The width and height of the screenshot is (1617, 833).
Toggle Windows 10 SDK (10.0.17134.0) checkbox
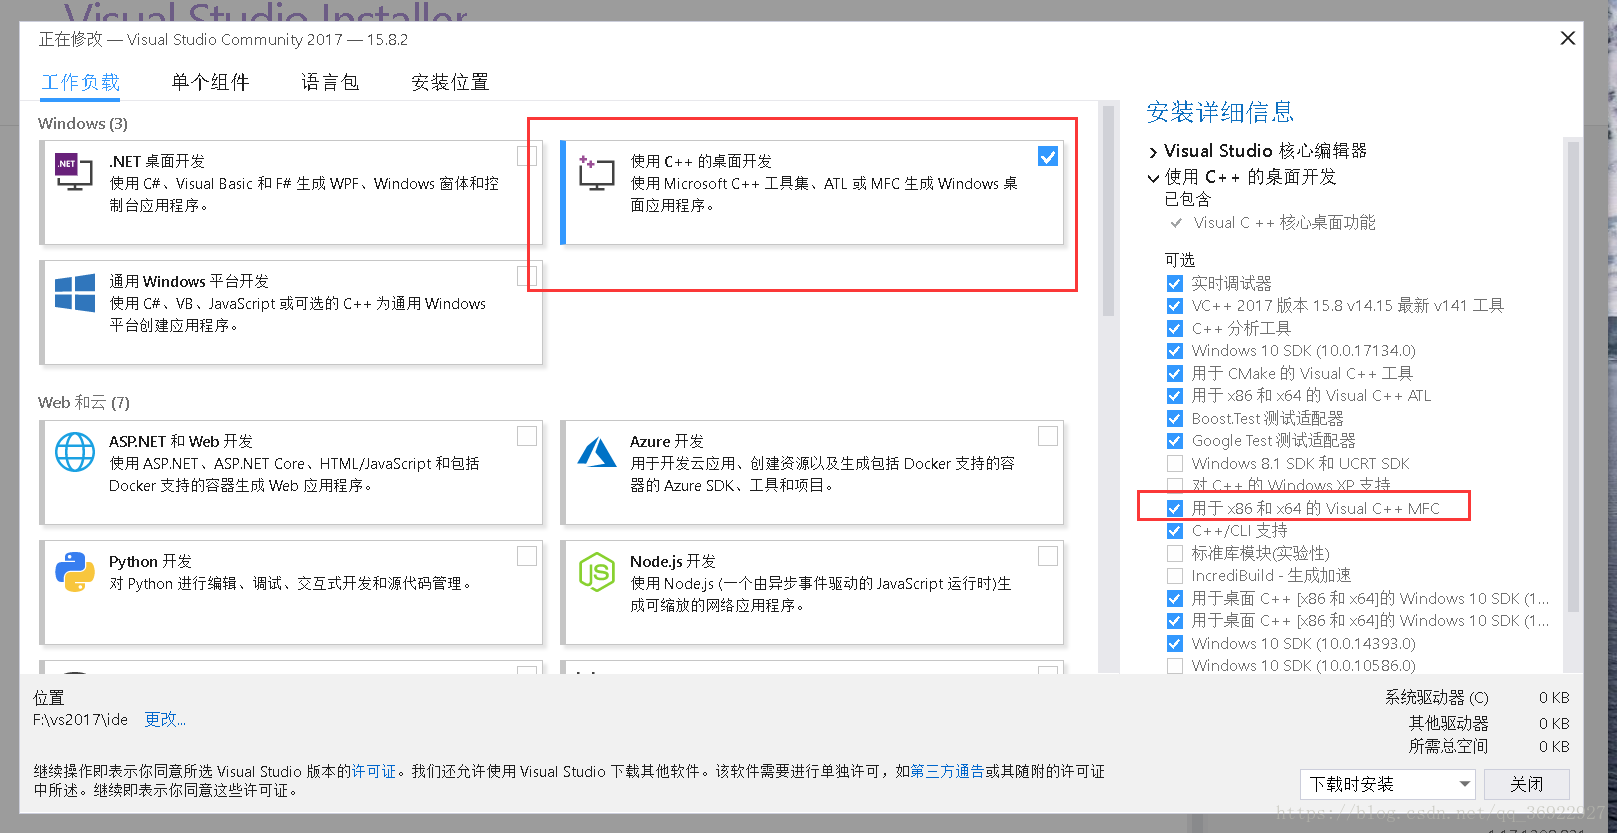click(1175, 351)
